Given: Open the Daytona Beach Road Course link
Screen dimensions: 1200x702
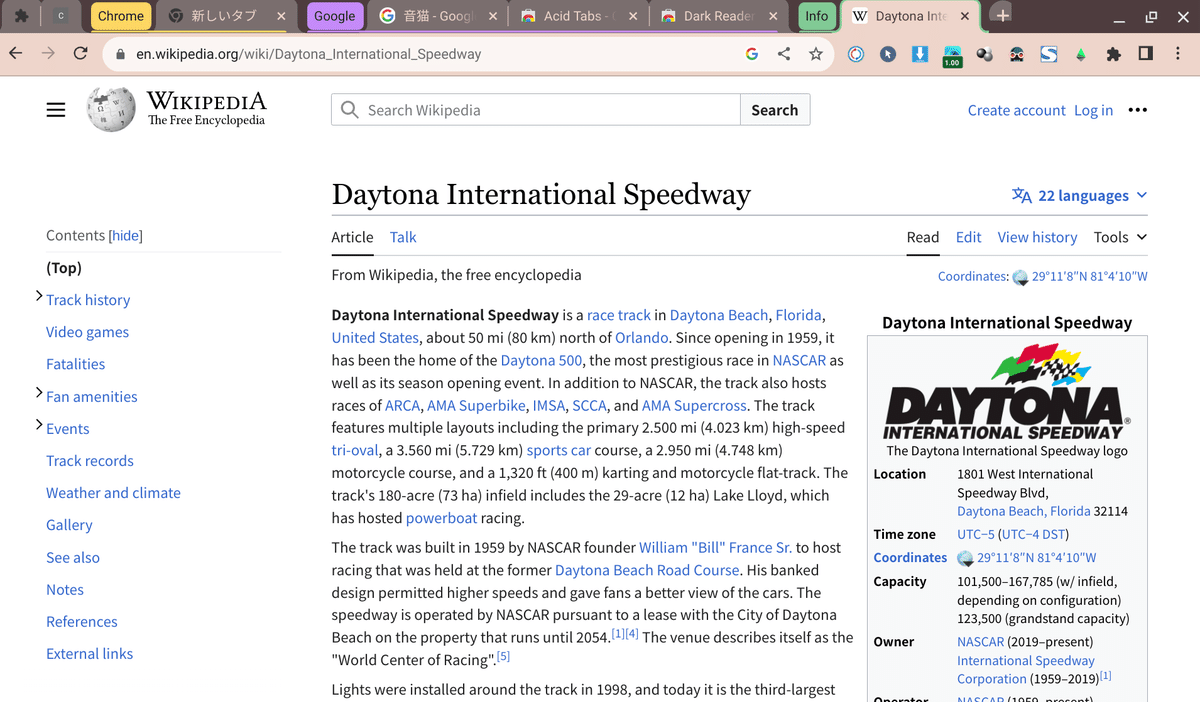Looking at the screenshot, I should (647, 570).
